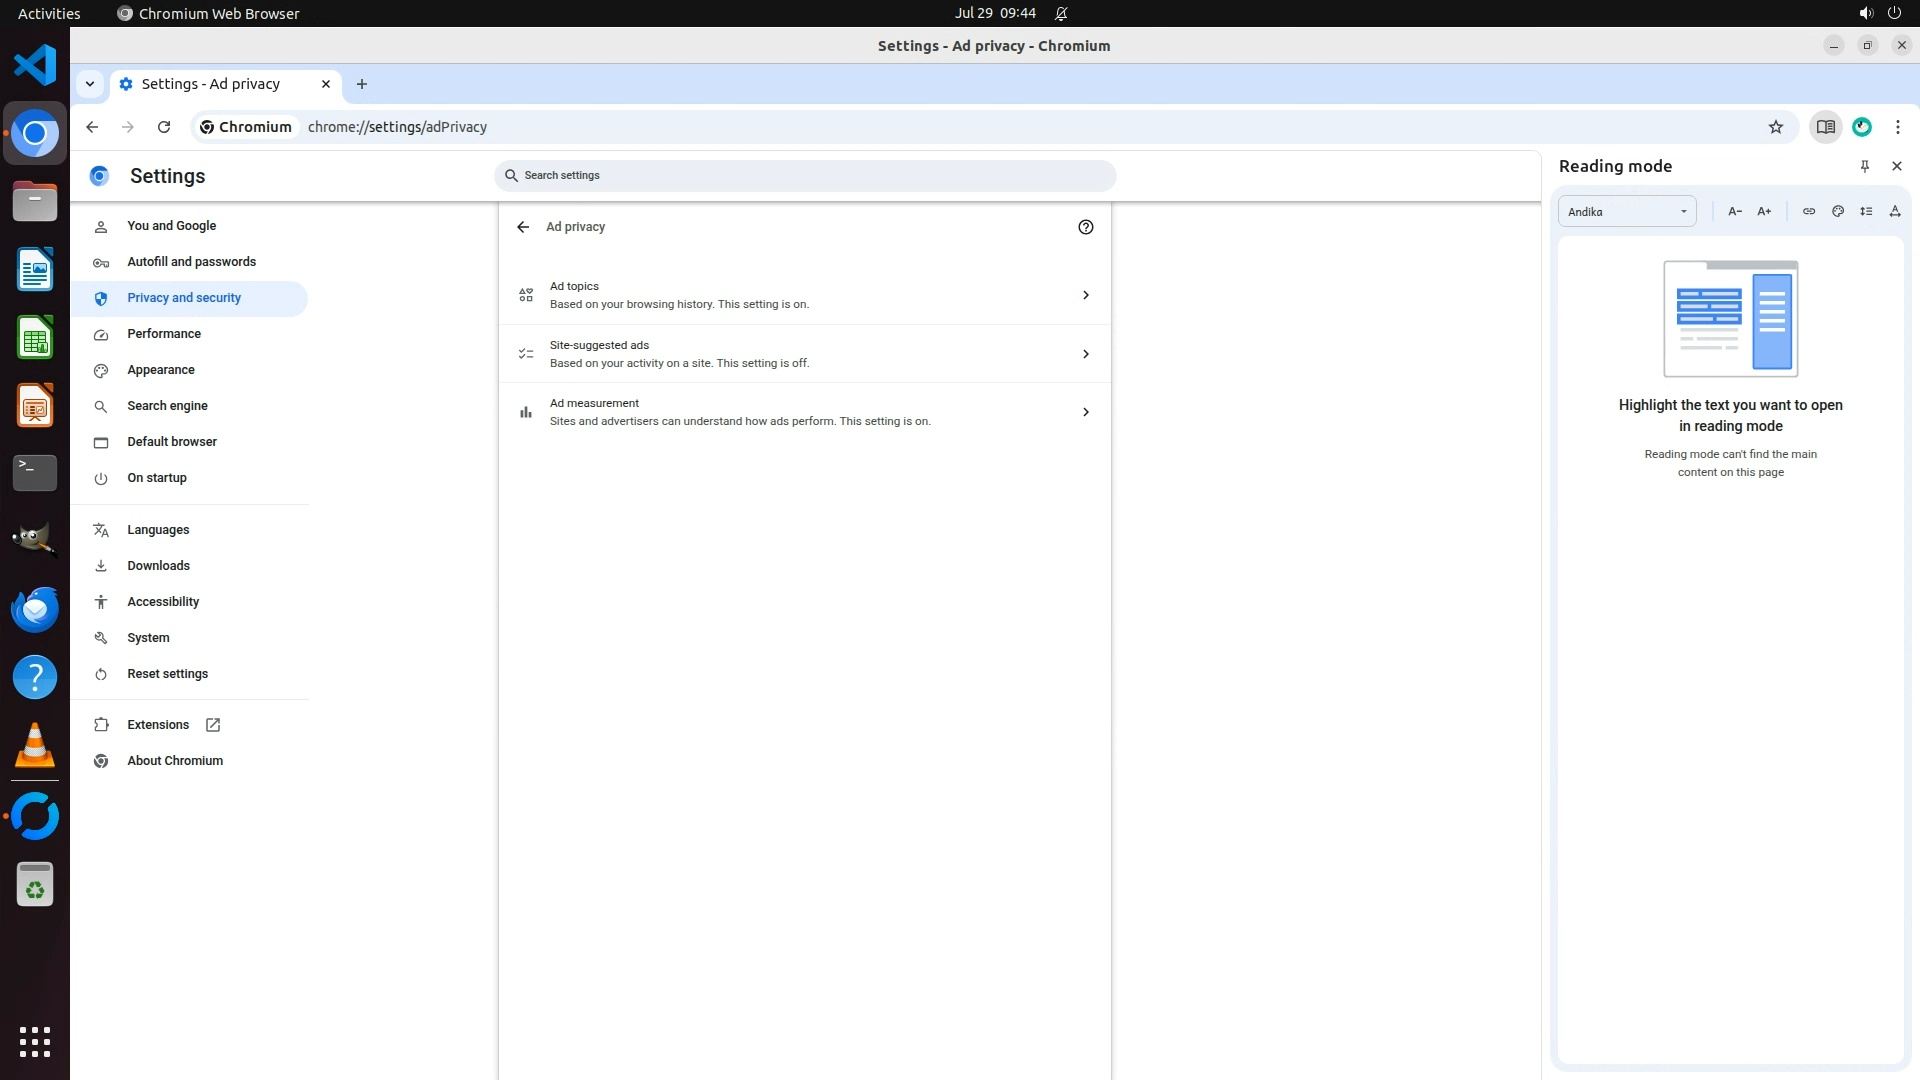The height and width of the screenshot is (1080, 1920).
Task: Pin the Reading mode side panel
Action: click(x=1864, y=166)
